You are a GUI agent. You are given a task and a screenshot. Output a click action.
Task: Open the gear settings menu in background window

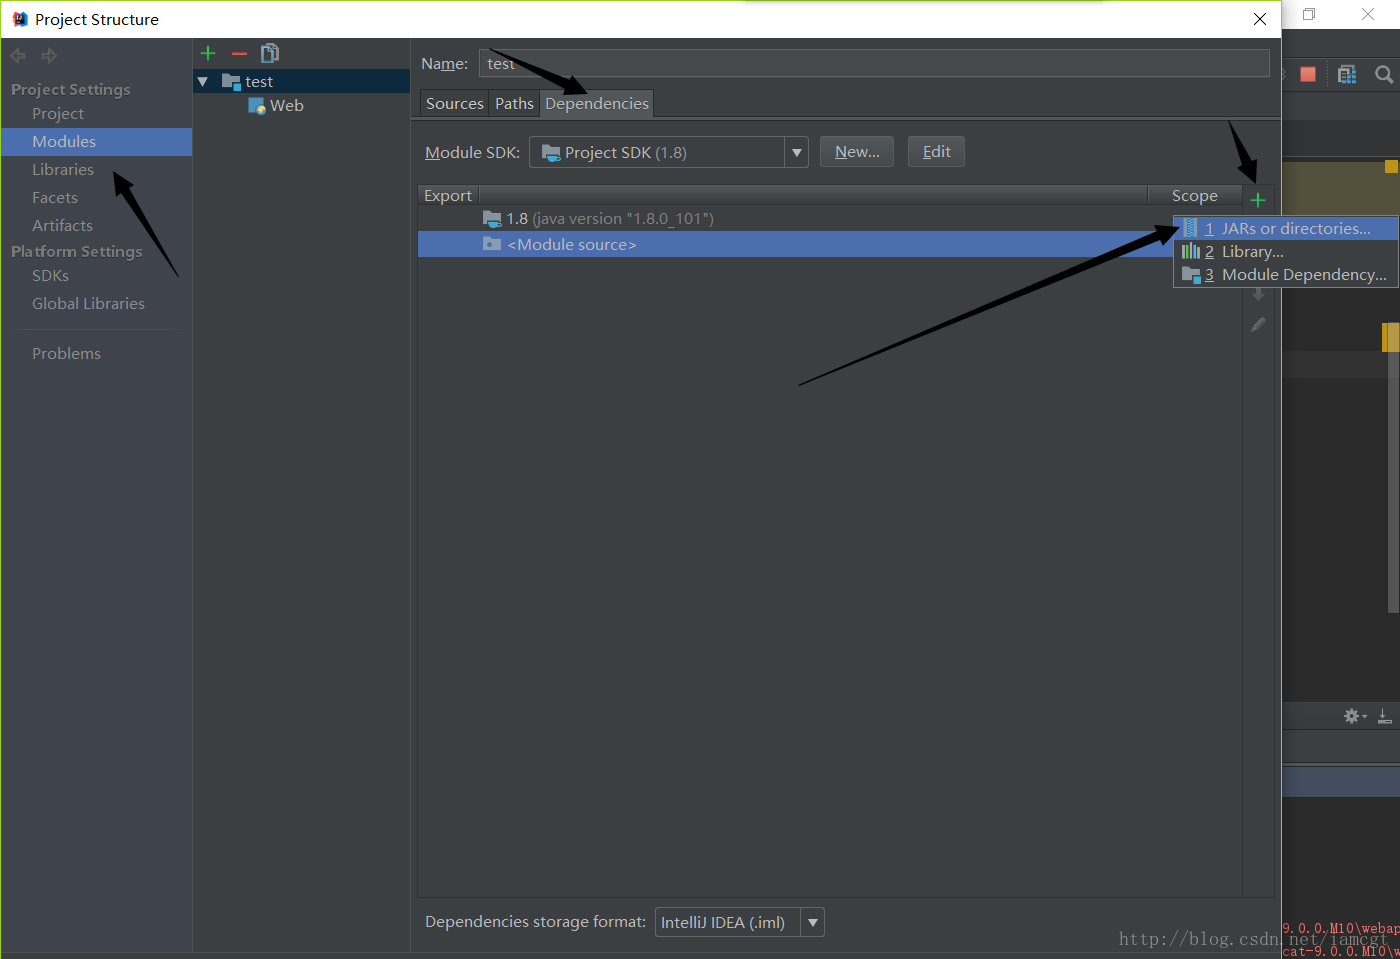coord(1354,716)
